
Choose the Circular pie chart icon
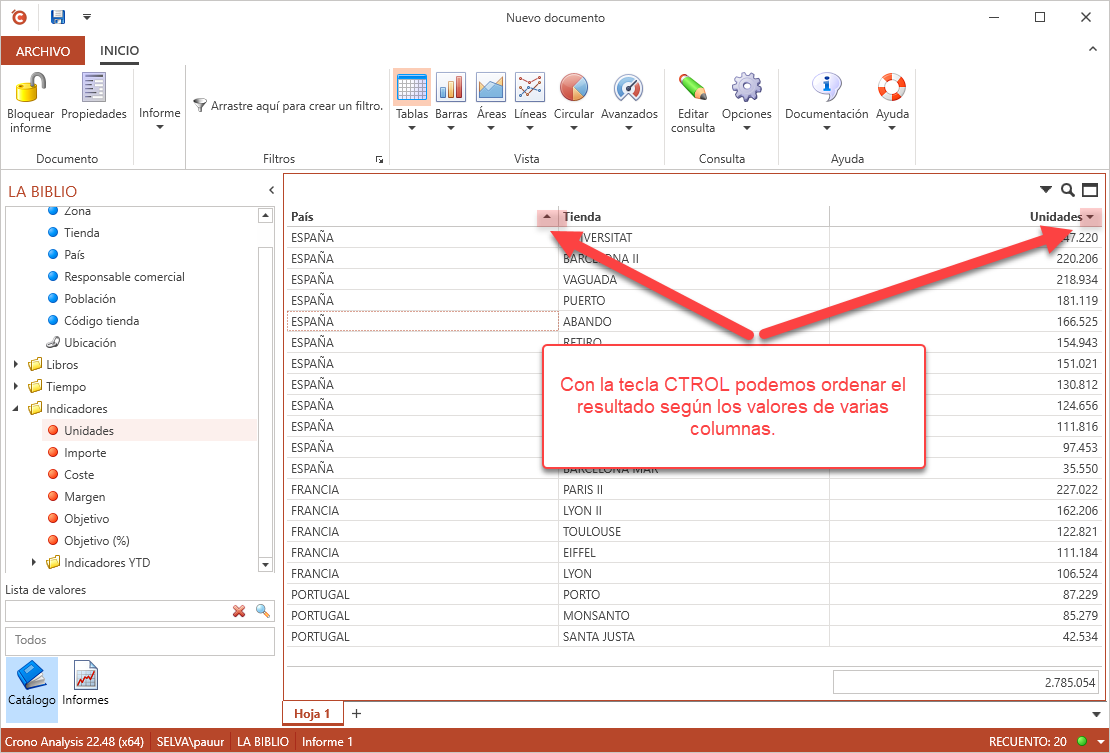point(573,88)
